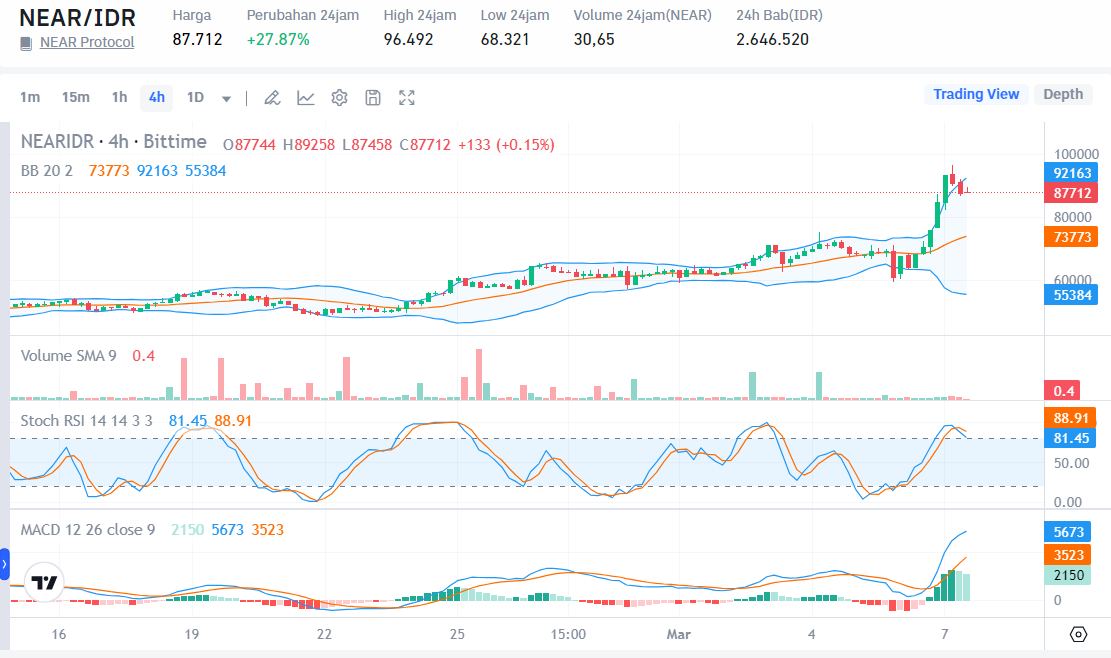1111x658 pixels.
Task: Select the 1D timeframe
Action: (195, 97)
